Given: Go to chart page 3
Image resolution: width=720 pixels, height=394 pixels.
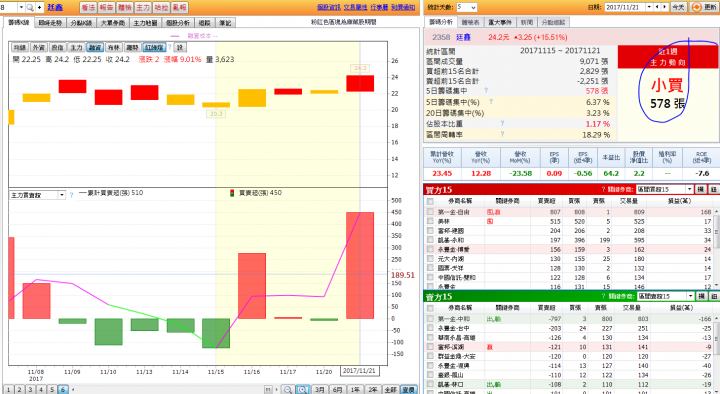Looking at the screenshot, I should point(30,389).
